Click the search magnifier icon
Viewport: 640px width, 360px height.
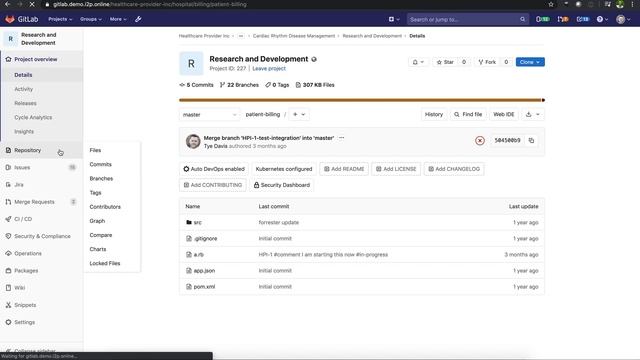click(x=522, y=19)
